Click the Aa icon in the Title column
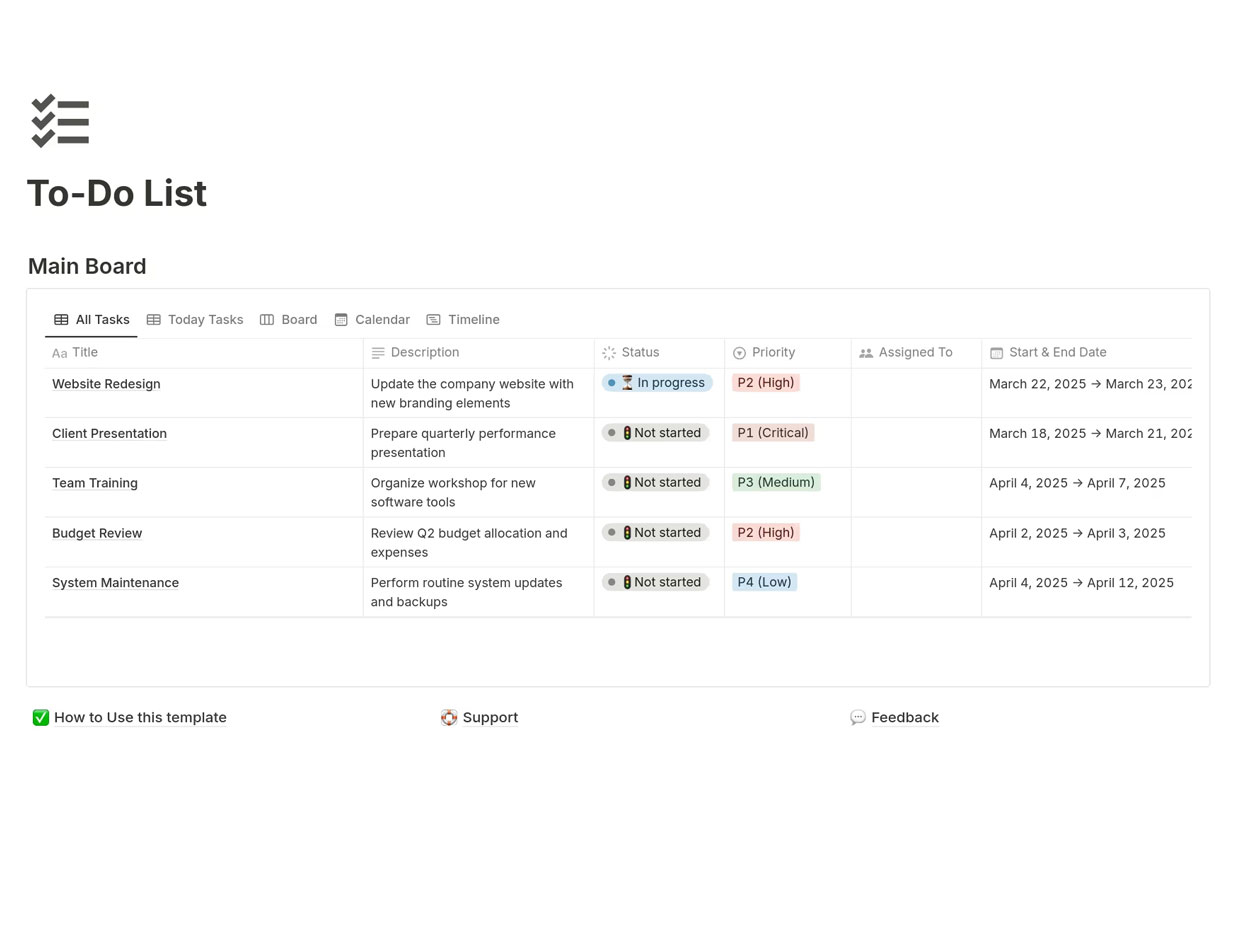1240x930 pixels. [x=58, y=353]
